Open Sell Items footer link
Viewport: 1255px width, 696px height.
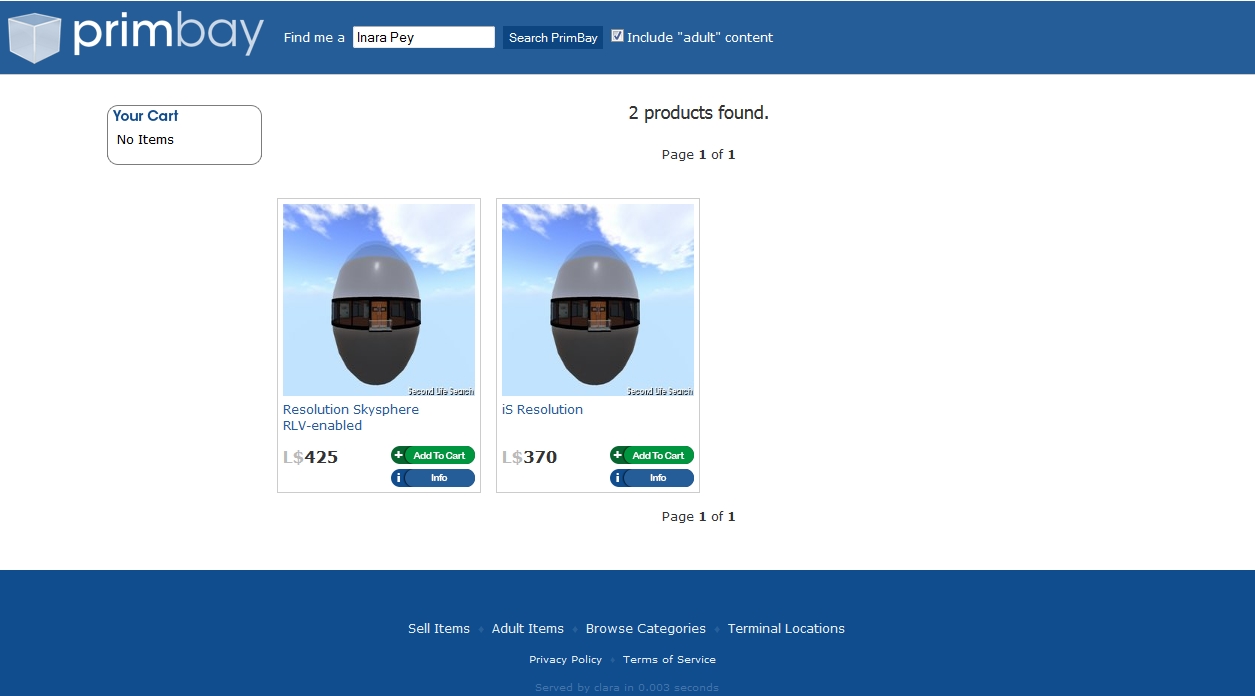pos(438,628)
